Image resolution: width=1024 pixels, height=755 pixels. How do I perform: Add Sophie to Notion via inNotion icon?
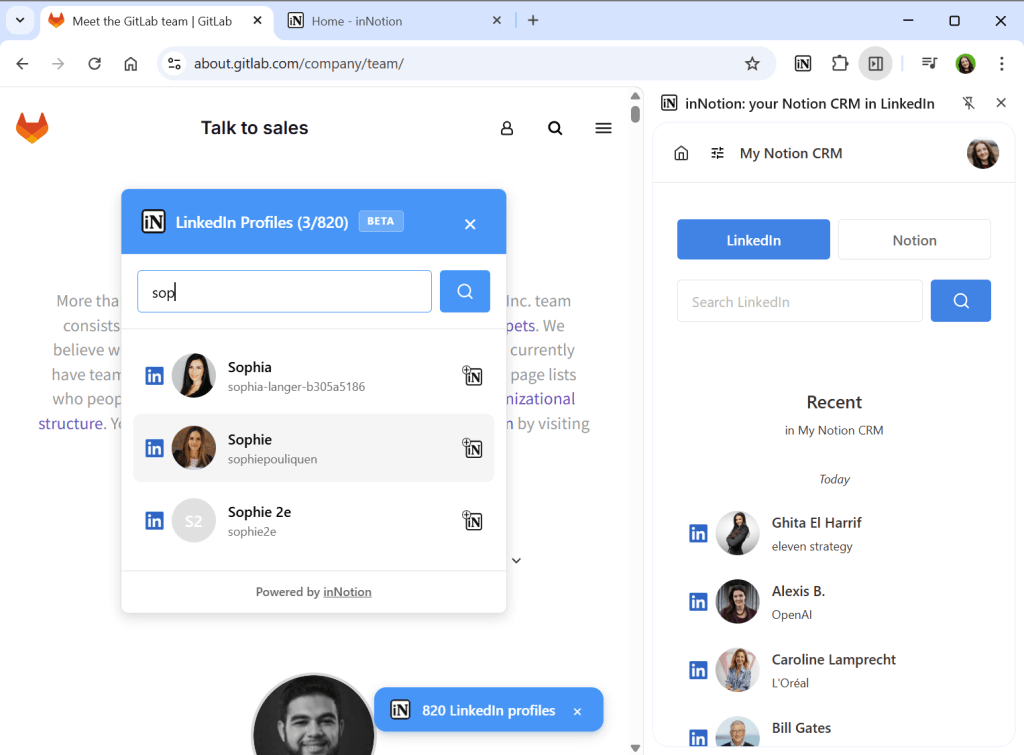472,448
